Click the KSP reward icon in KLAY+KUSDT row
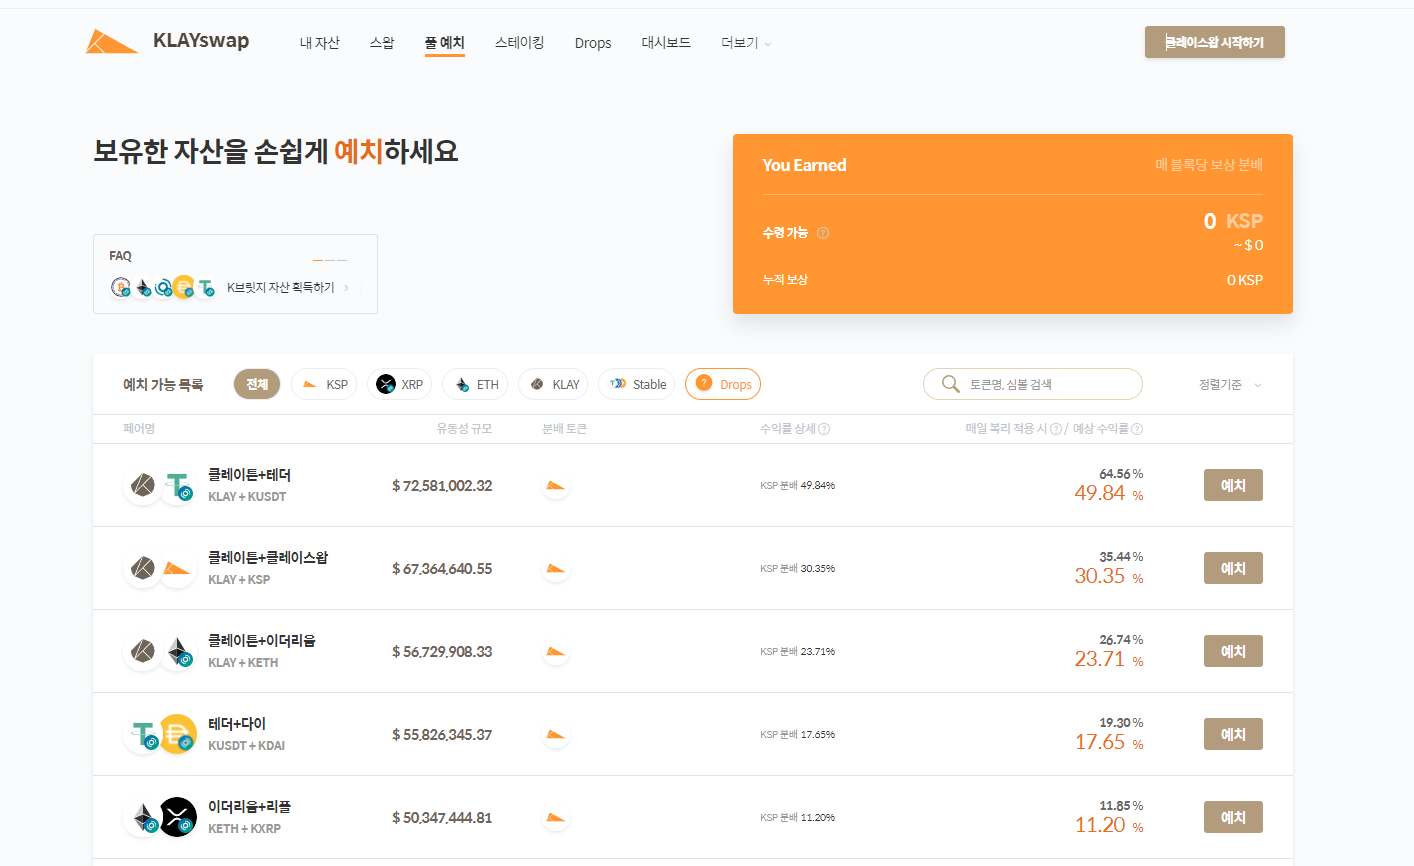Image resolution: width=1414 pixels, height=866 pixels. click(x=555, y=486)
